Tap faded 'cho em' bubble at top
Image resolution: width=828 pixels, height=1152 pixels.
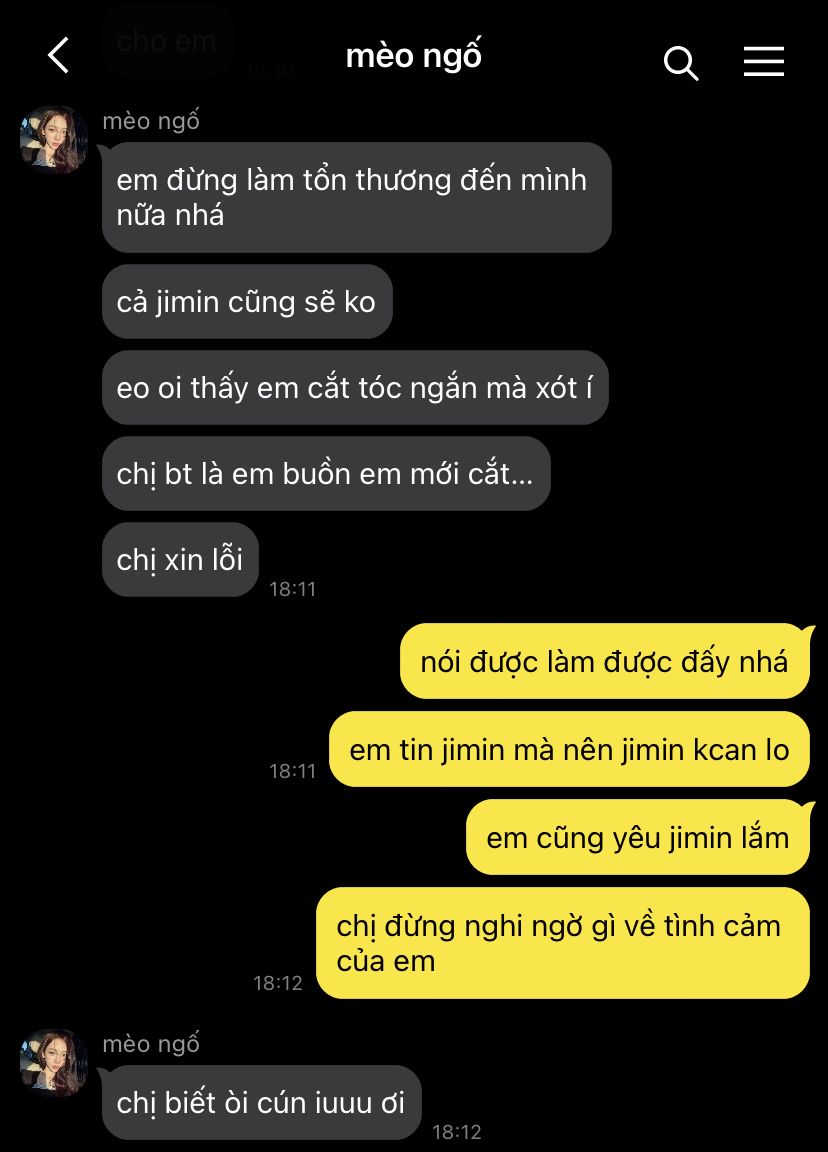tap(167, 41)
